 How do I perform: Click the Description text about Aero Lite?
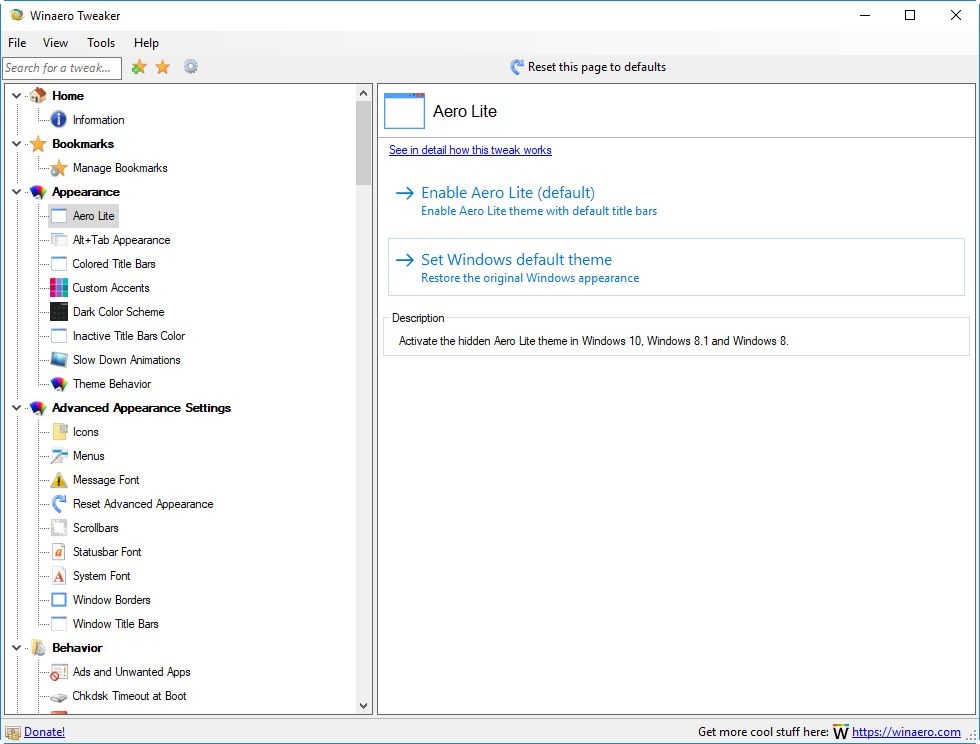point(594,341)
